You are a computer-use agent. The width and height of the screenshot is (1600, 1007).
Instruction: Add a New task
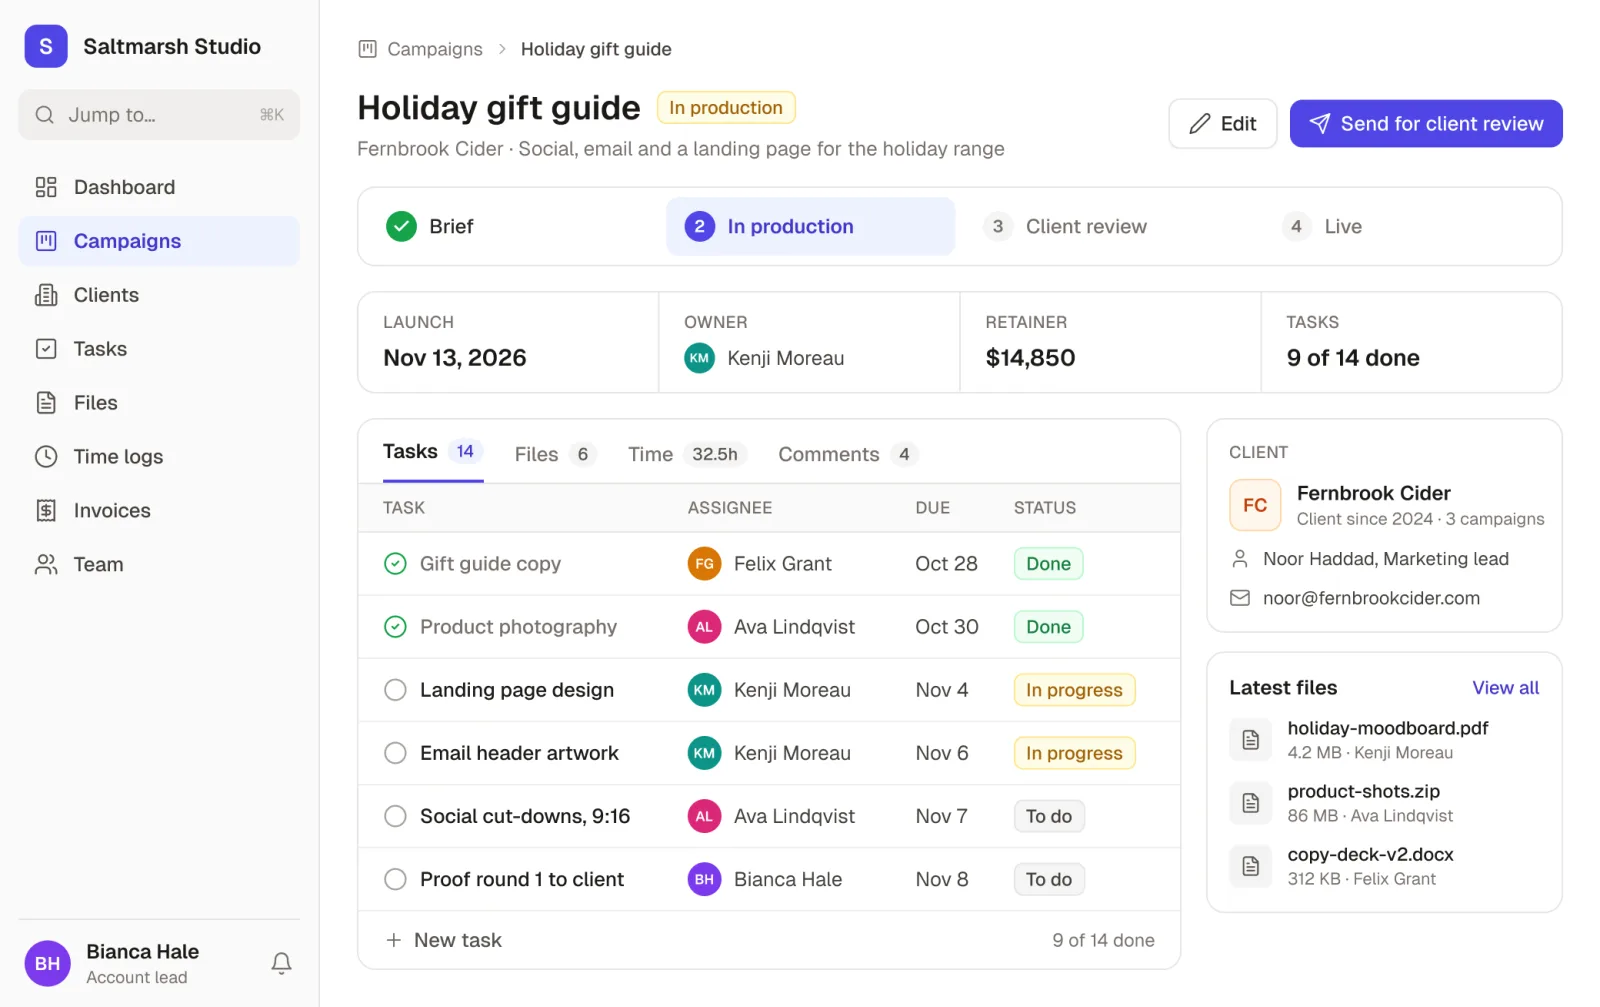point(444,940)
